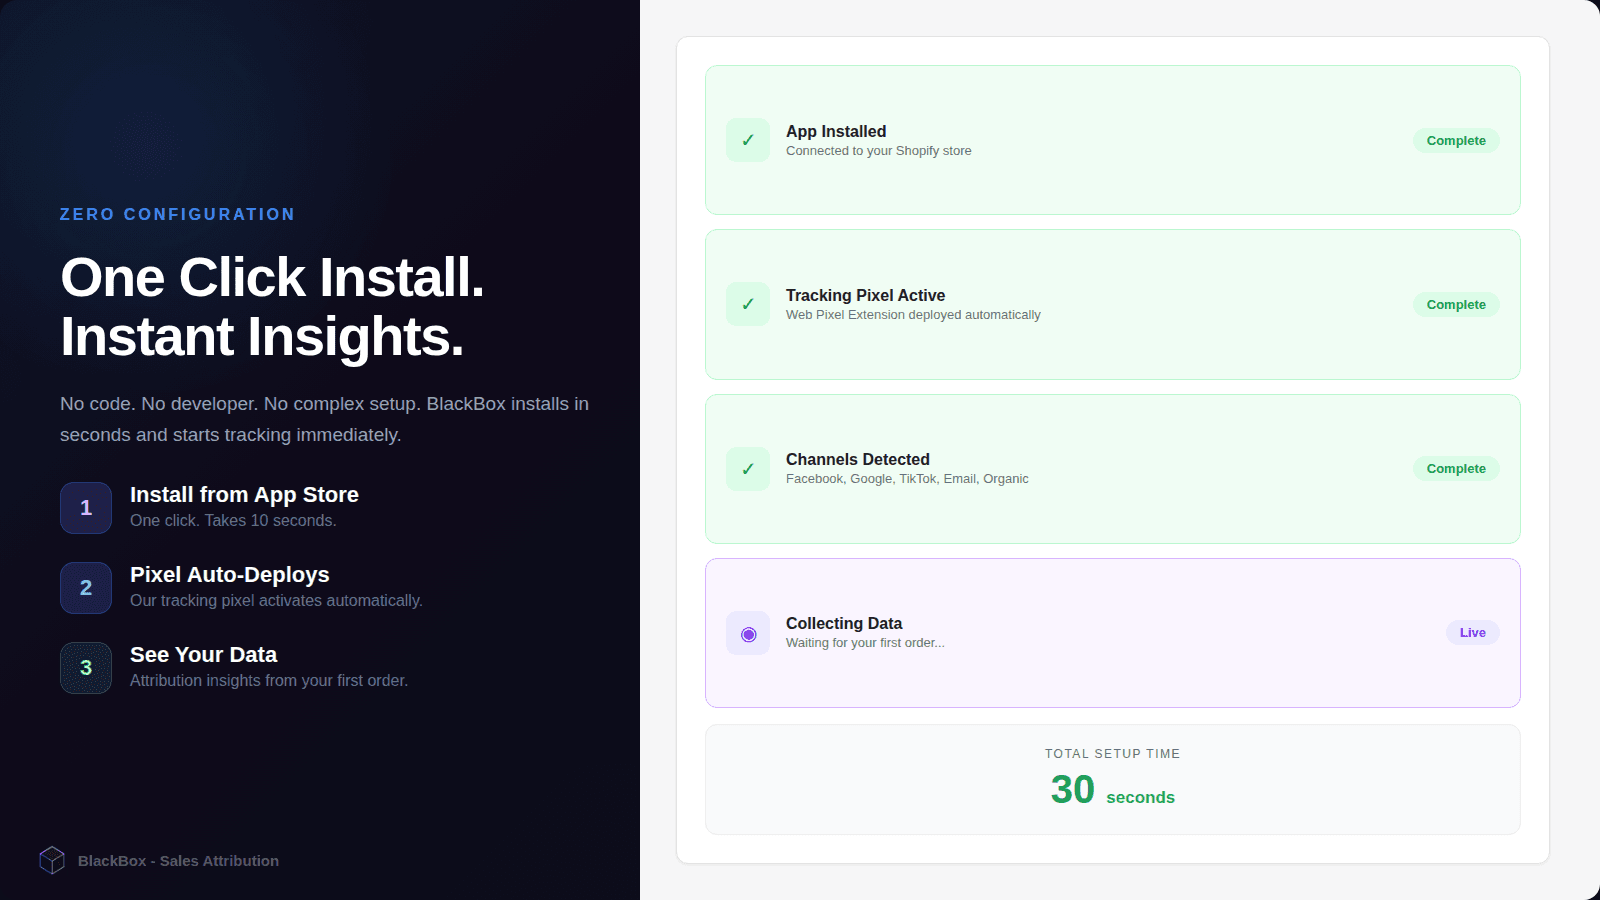Toggle the Live badge on Collecting Data
1600x900 pixels.
(x=1471, y=632)
